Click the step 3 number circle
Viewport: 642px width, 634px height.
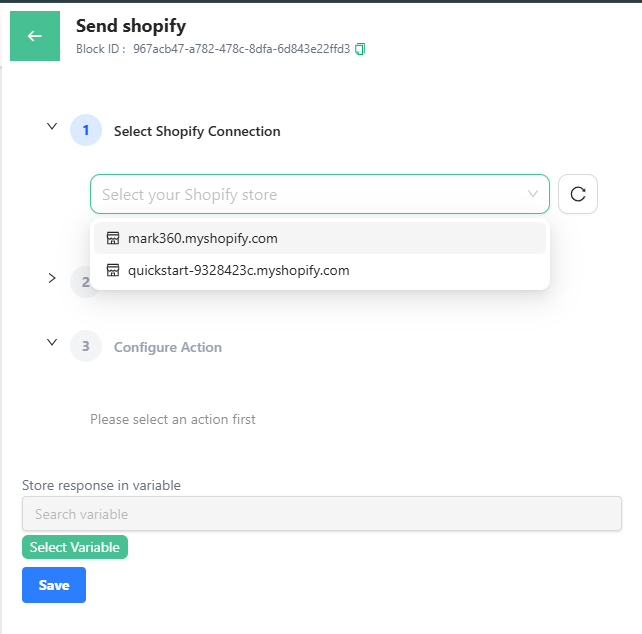pyautogui.click(x=86, y=347)
